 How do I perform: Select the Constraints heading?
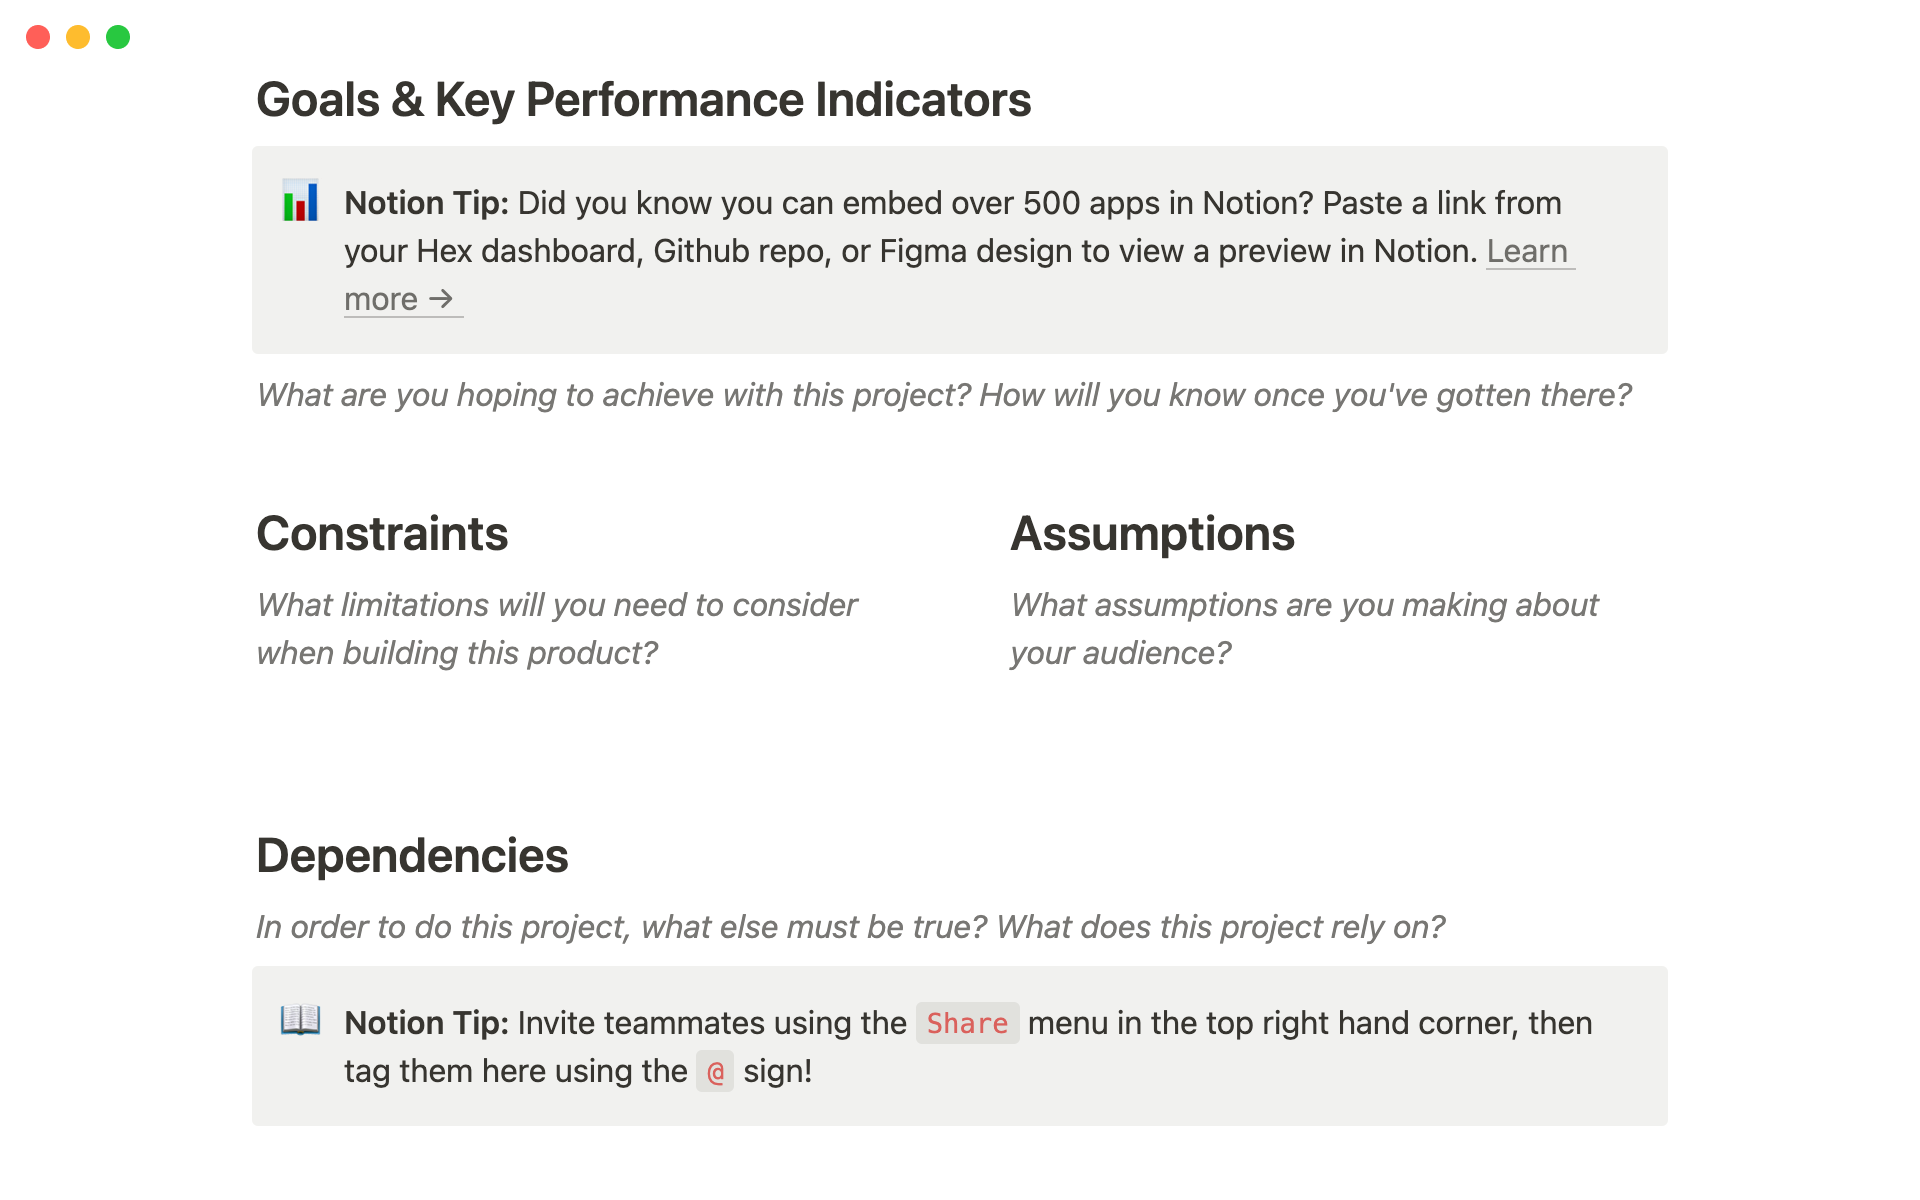pyautogui.click(x=382, y=534)
